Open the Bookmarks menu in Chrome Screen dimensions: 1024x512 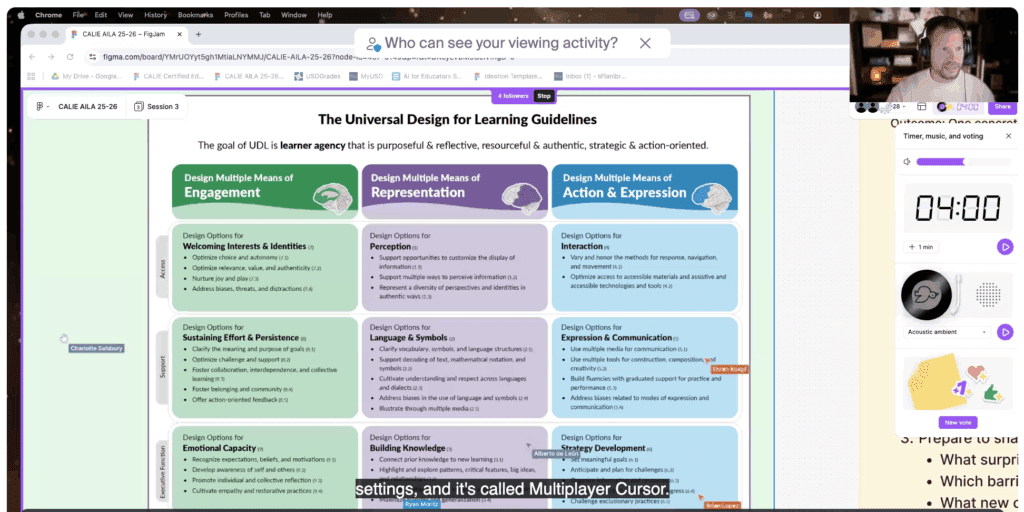coord(194,15)
